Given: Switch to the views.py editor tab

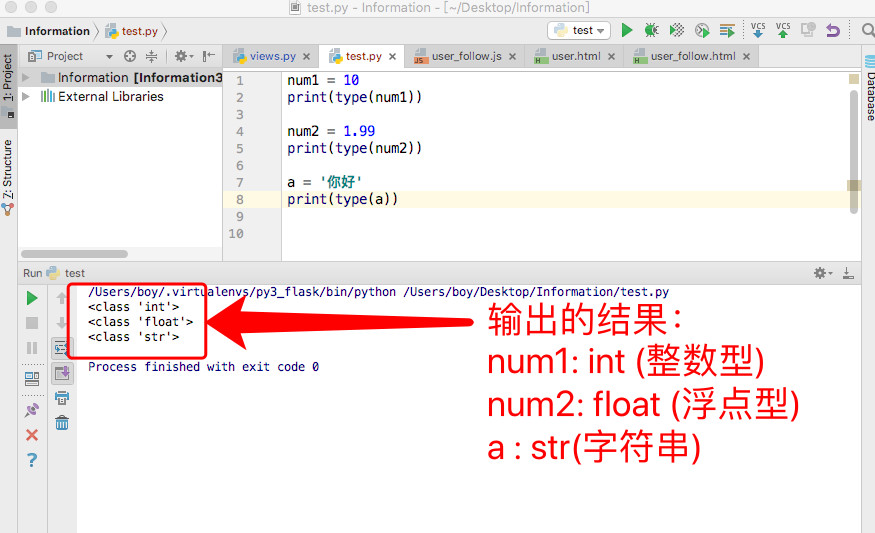Looking at the screenshot, I should tap(265, 57).
